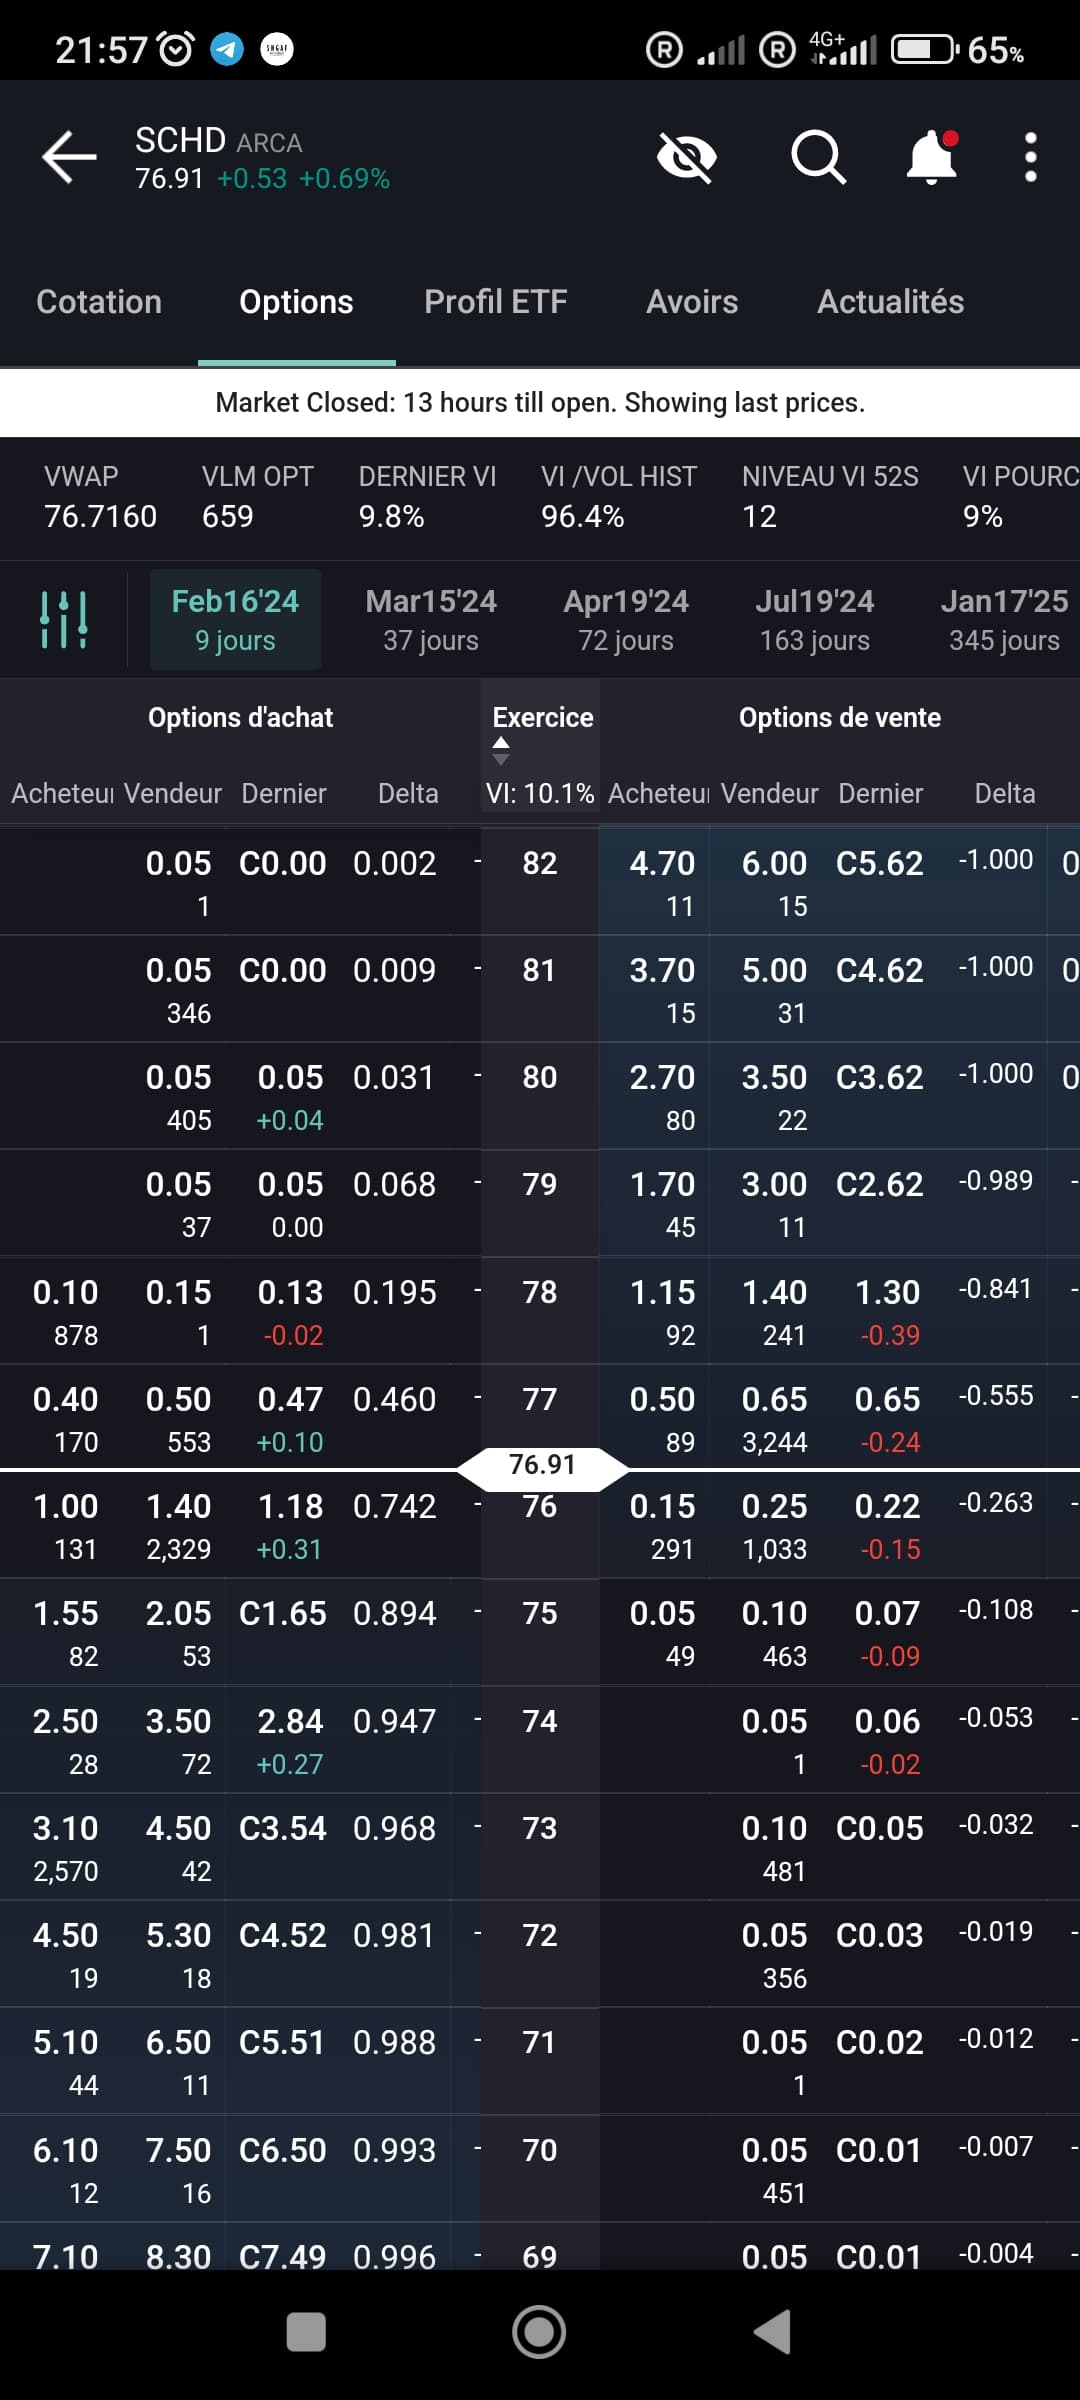Tap call ask price 1.40 at strike 76
Viewport: 1080px width, 2400px height.
(x=178, y=1507)
